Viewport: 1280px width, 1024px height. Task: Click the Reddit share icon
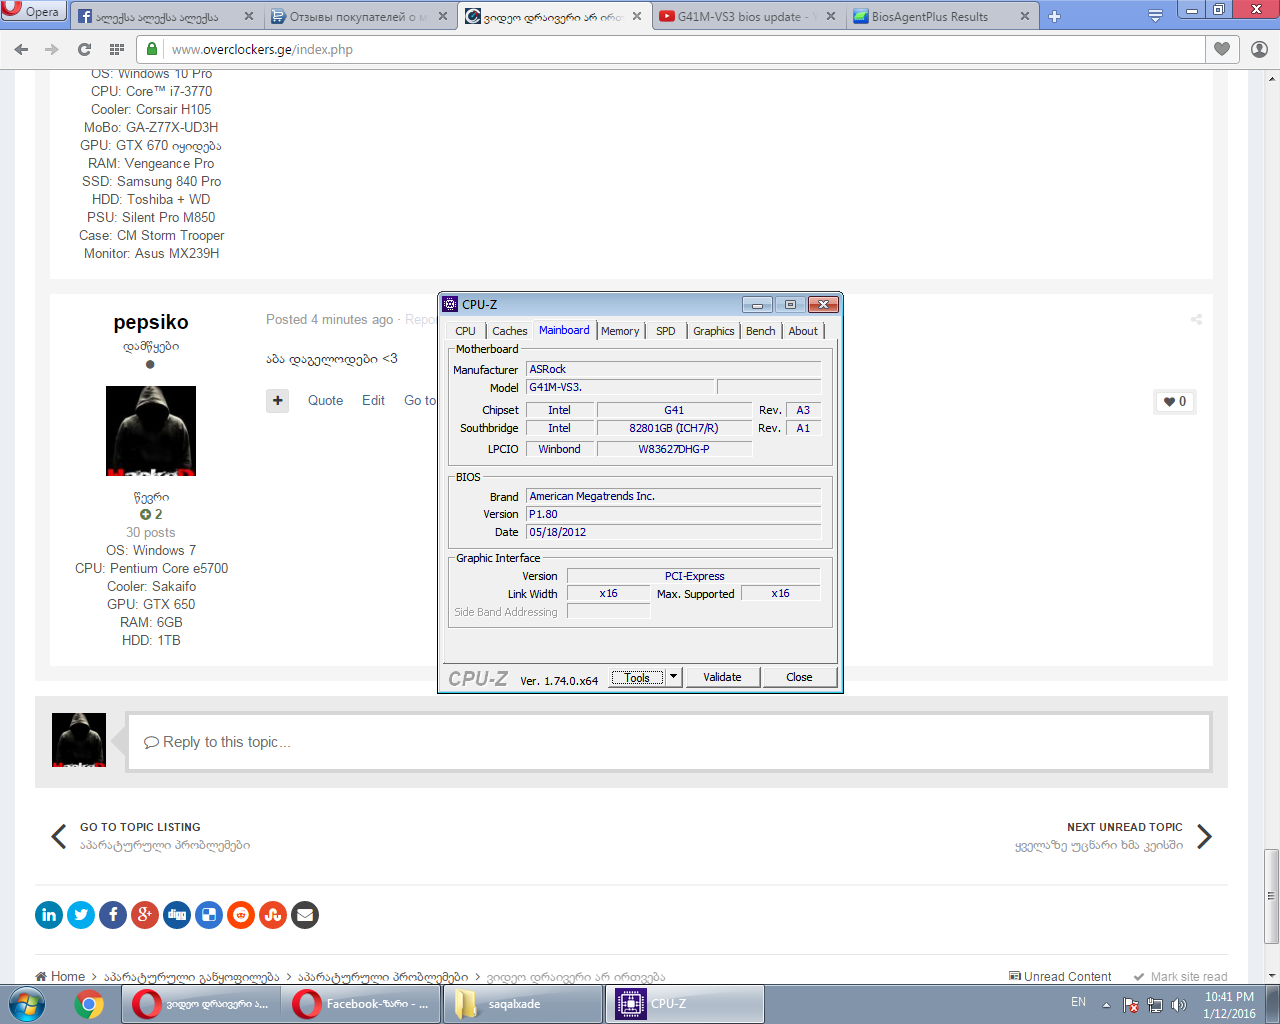pyautogui.click(x=241, y=915)
